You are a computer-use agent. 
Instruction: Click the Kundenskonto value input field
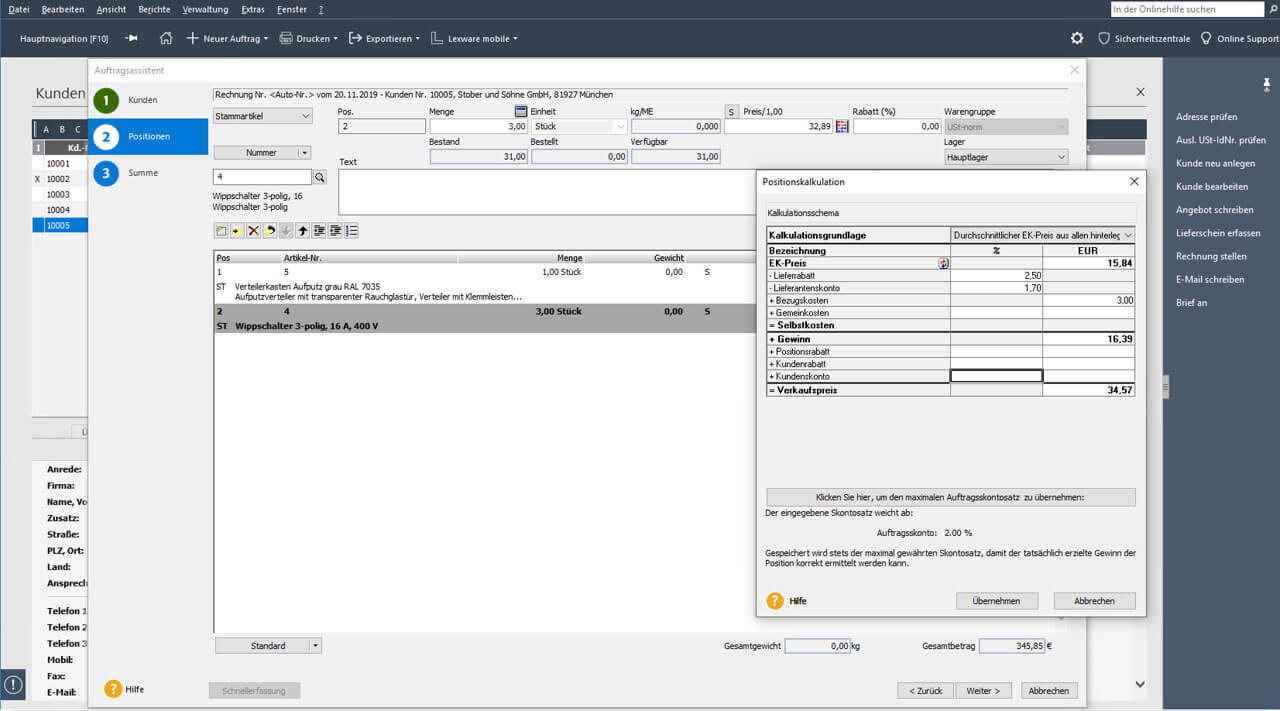[996, 375]
